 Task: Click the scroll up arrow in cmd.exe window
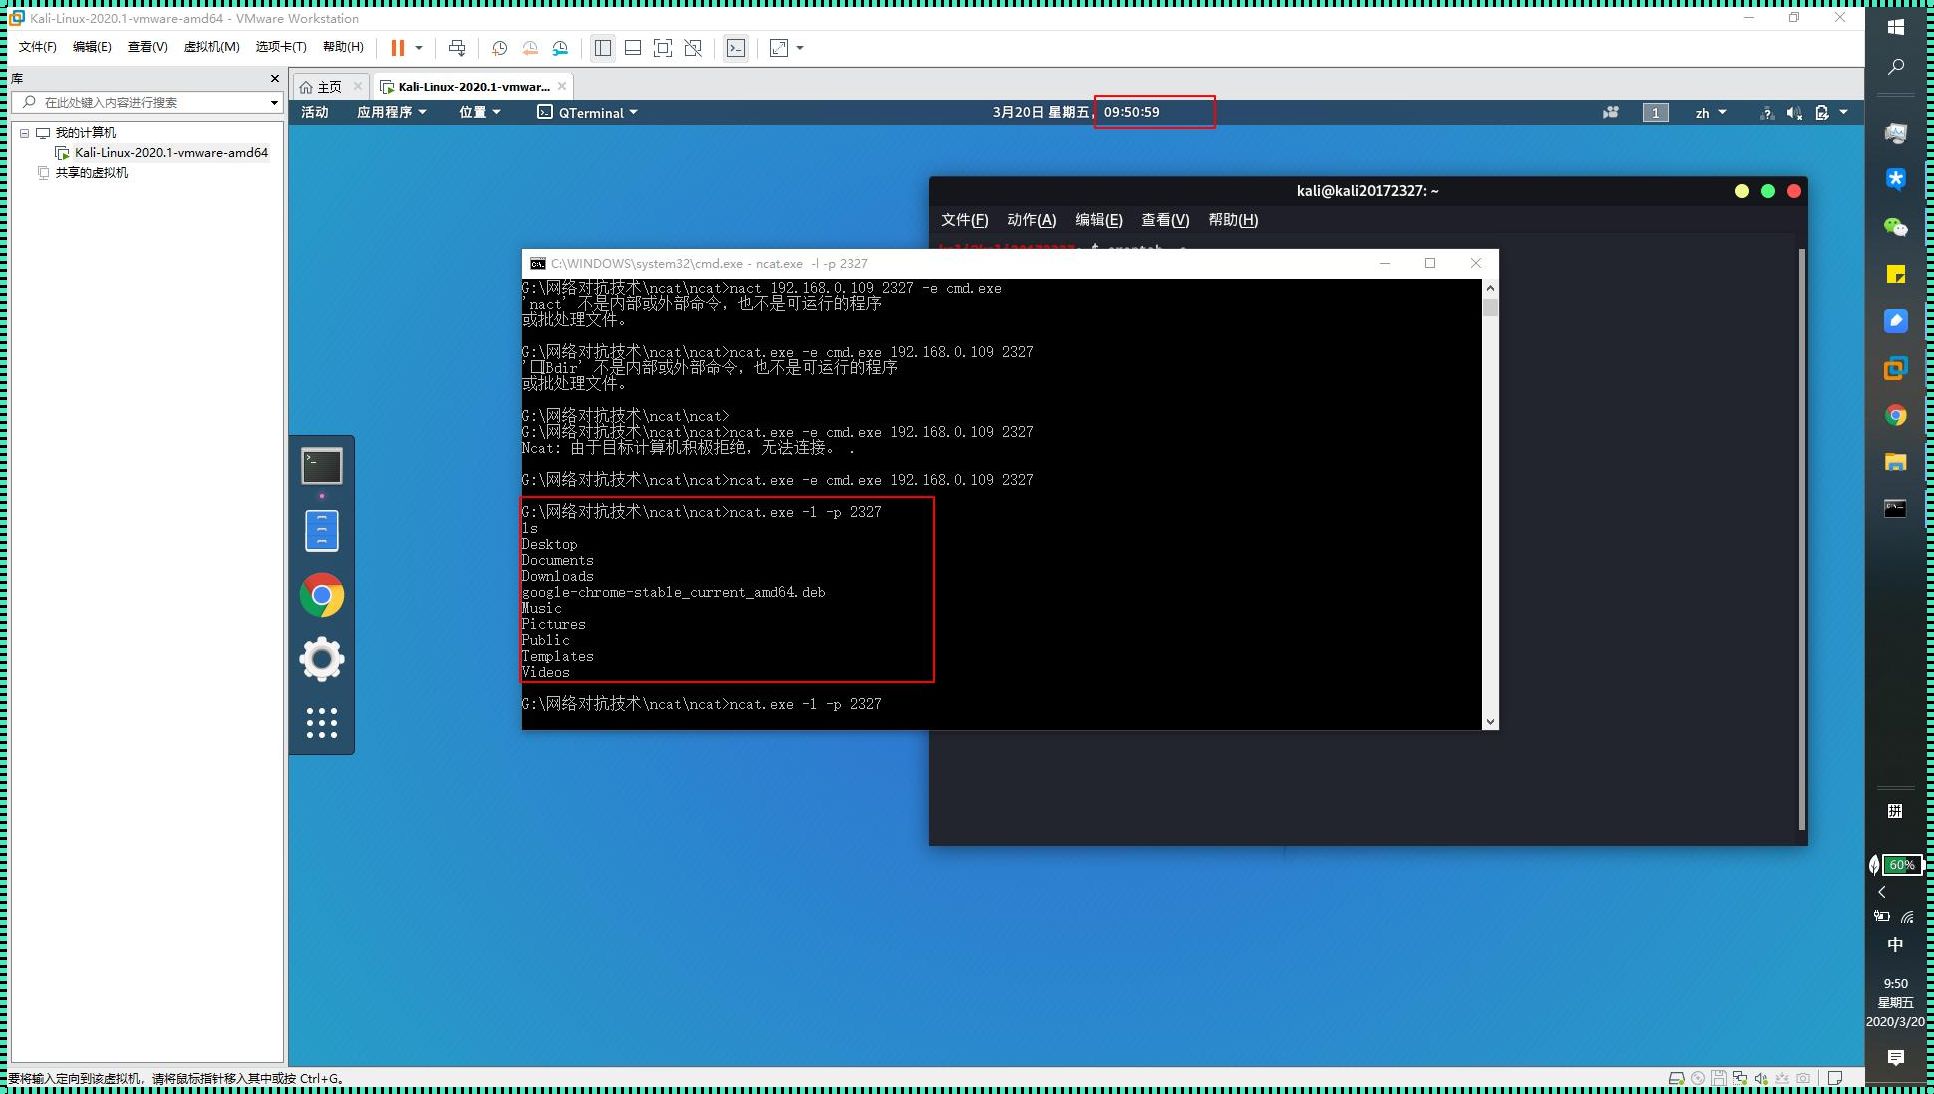click(1490, 288)
